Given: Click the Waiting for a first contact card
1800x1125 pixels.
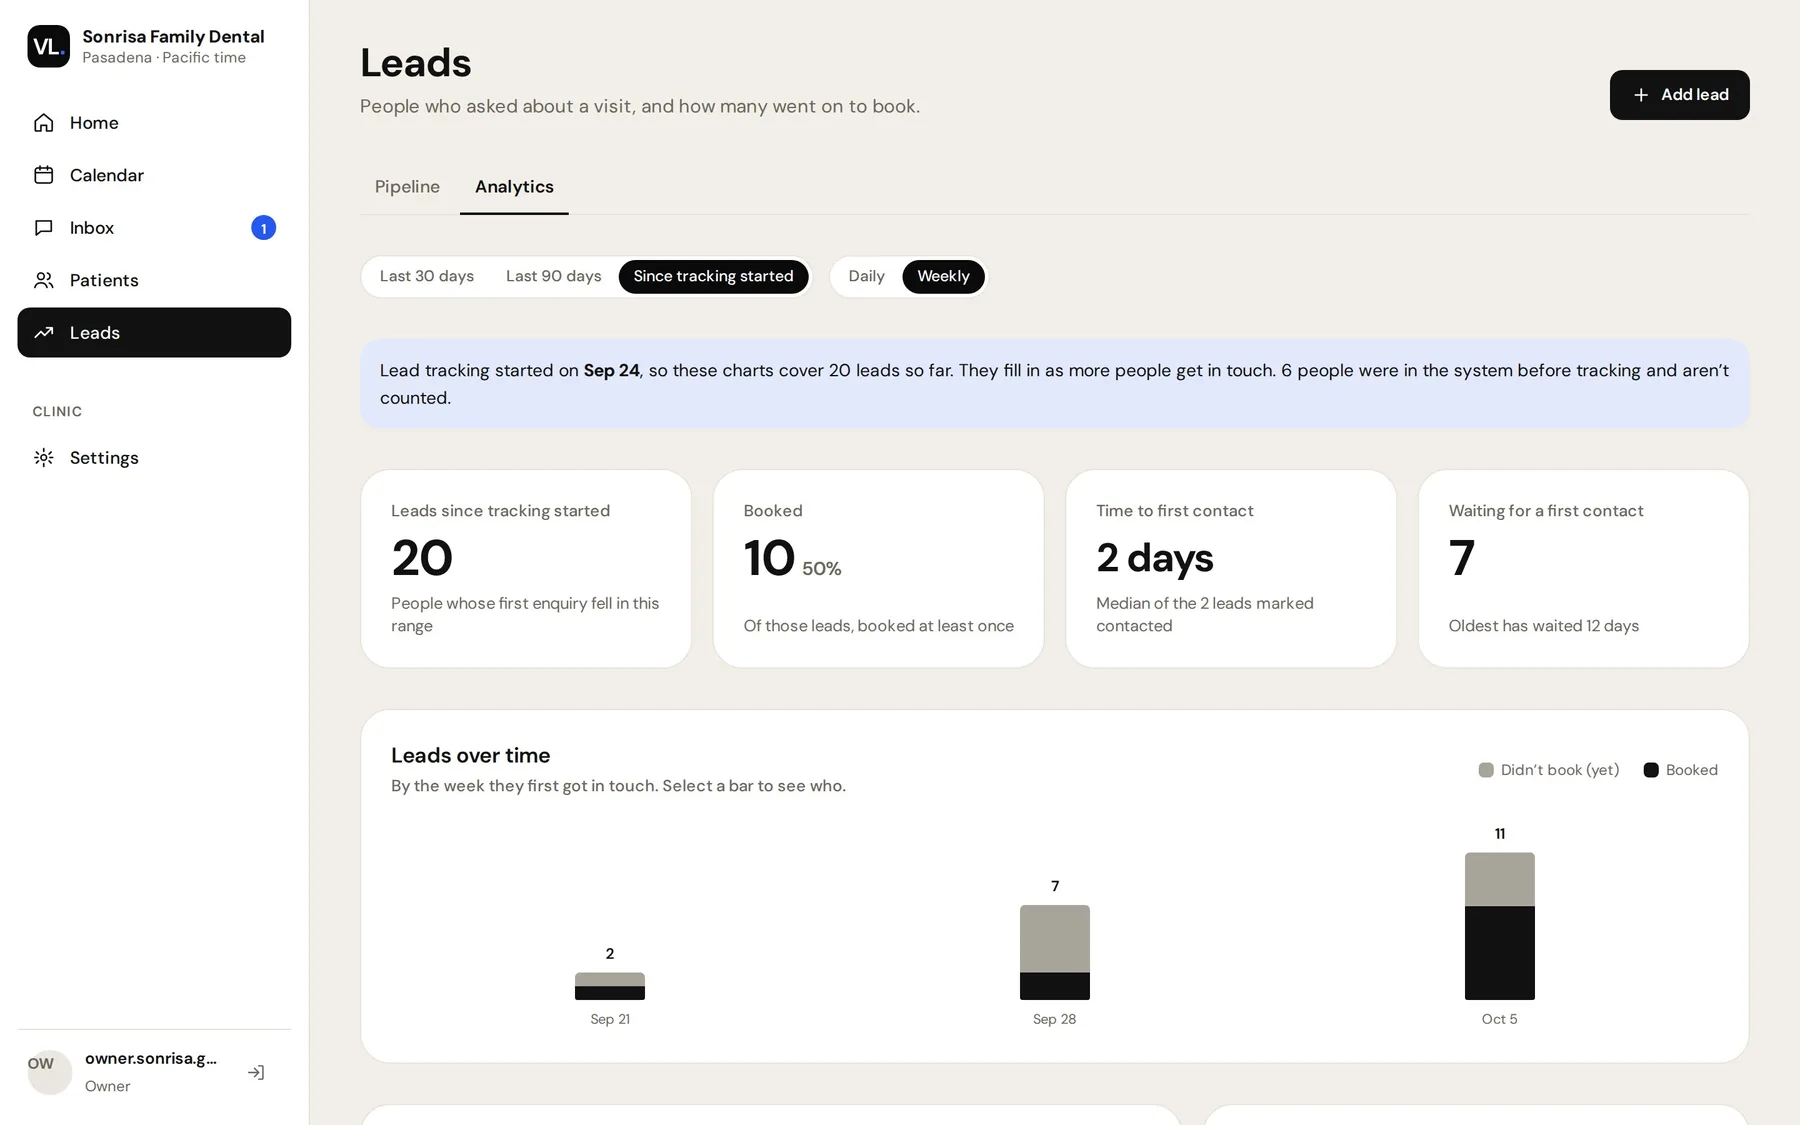Looking at the screenshot, I should [x=1583, y=569].
